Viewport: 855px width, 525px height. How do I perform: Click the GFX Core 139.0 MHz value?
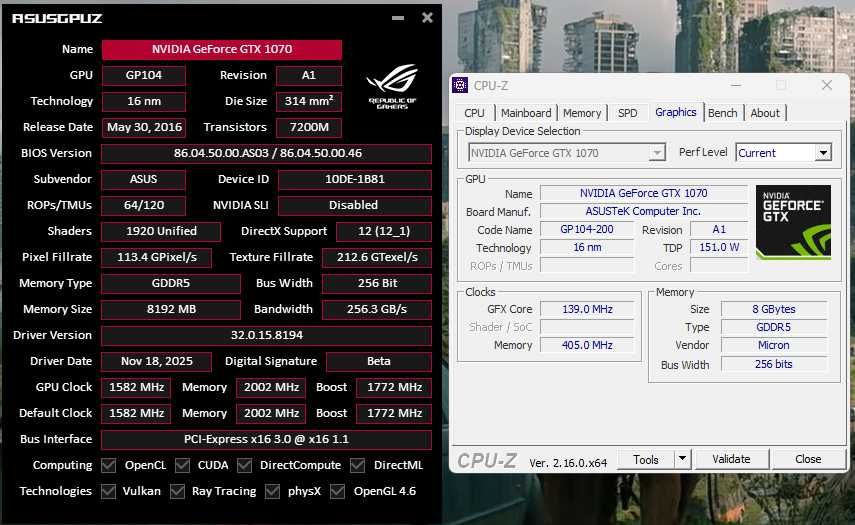point(587,309)
